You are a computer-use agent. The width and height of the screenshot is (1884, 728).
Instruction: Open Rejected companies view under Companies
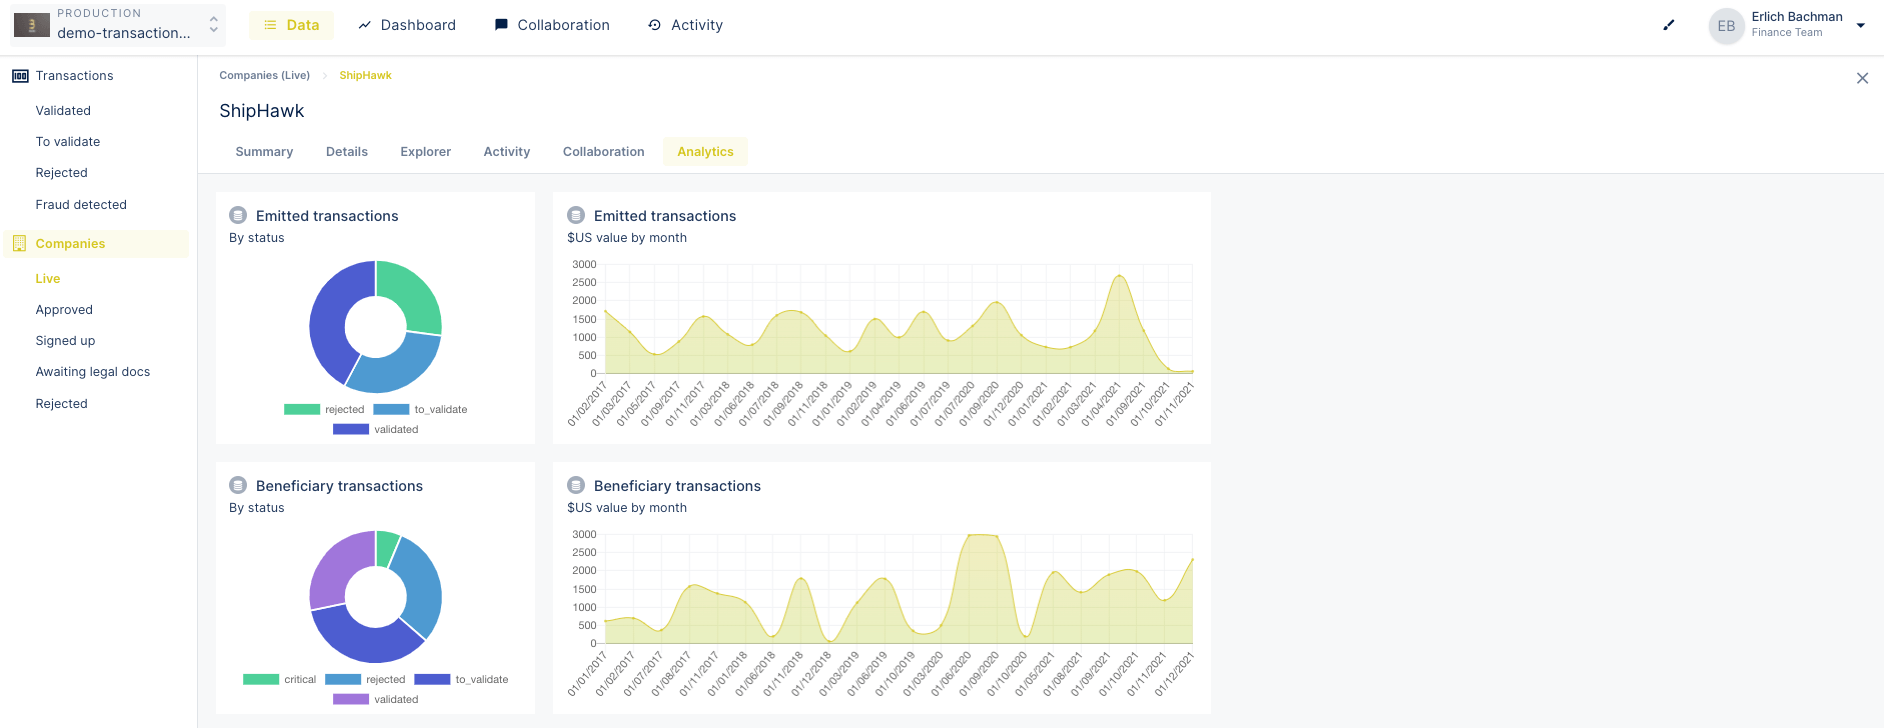[61, 404]
